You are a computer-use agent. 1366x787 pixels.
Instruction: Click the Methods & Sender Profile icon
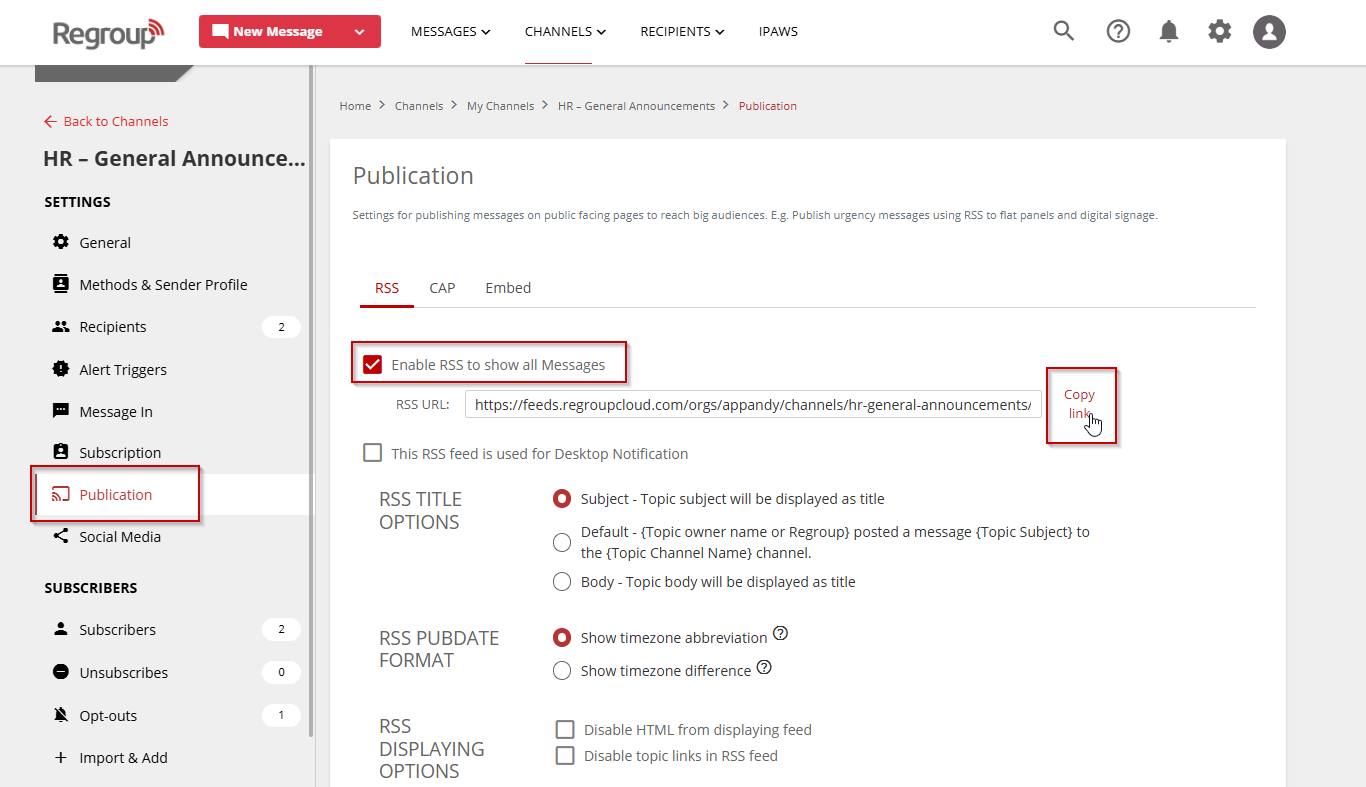(x=61, y=284)
